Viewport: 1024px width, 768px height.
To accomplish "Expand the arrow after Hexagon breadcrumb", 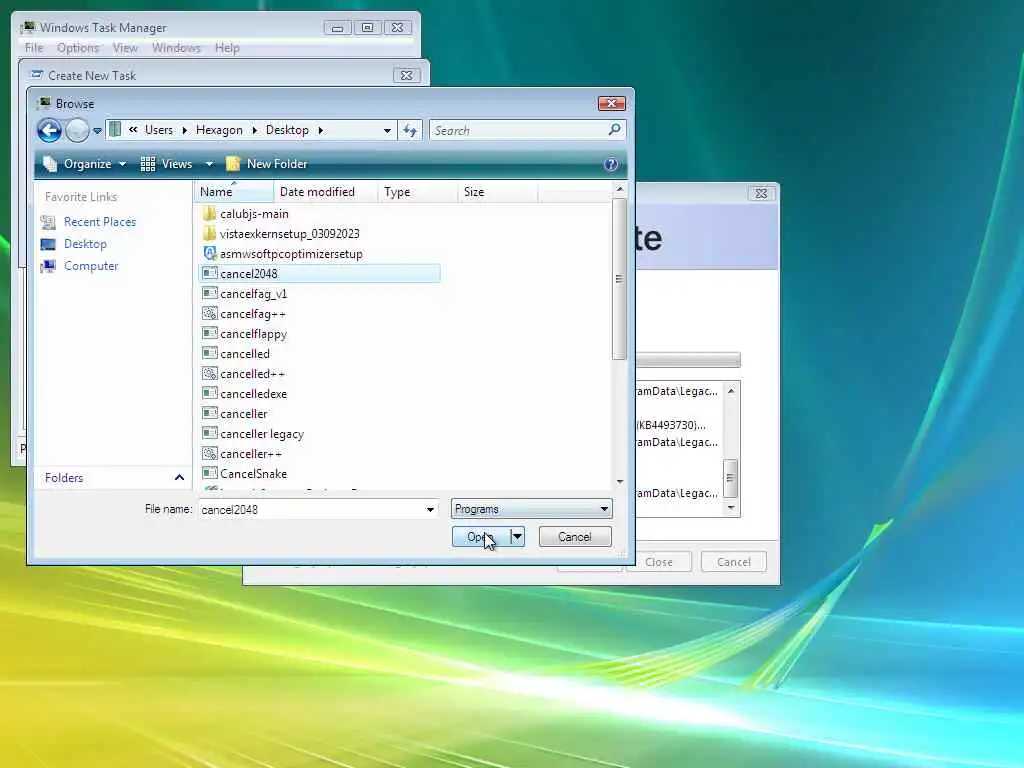I will point(255,131).
